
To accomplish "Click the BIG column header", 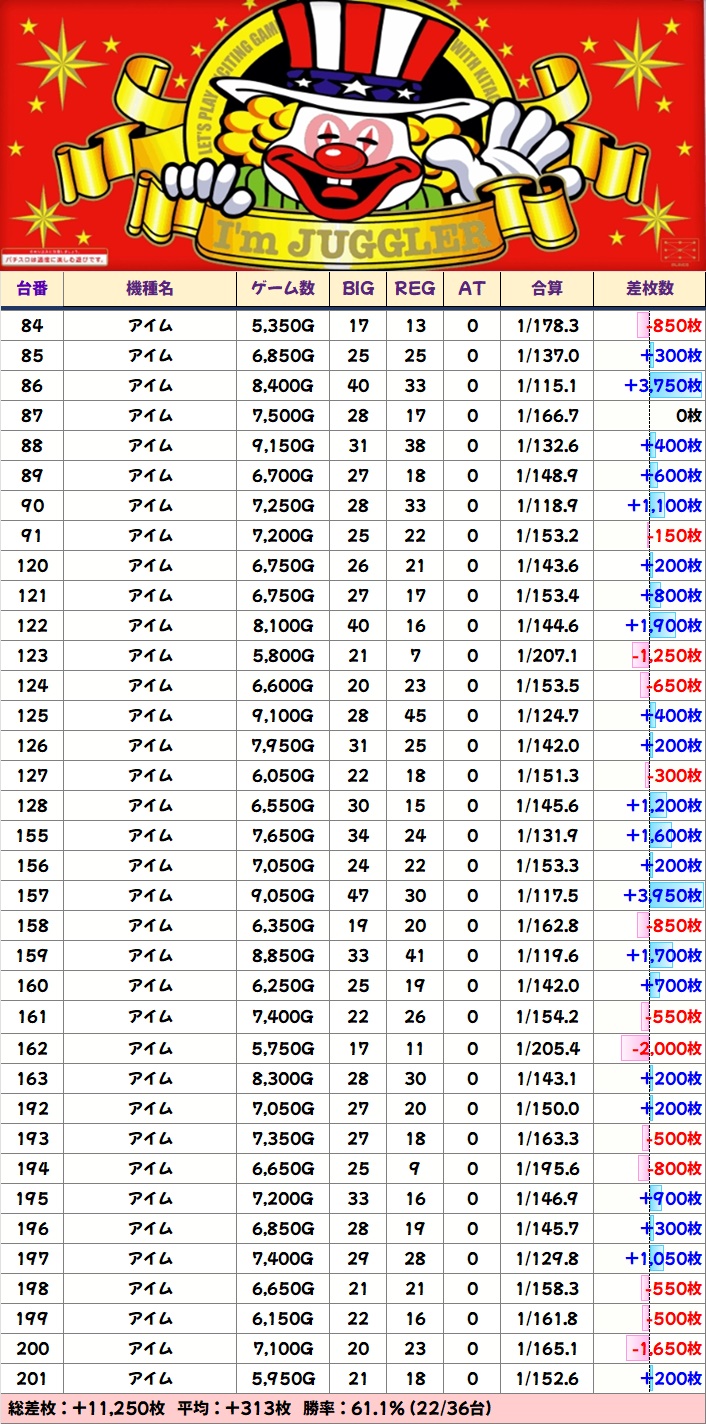I will coord(358,288).
